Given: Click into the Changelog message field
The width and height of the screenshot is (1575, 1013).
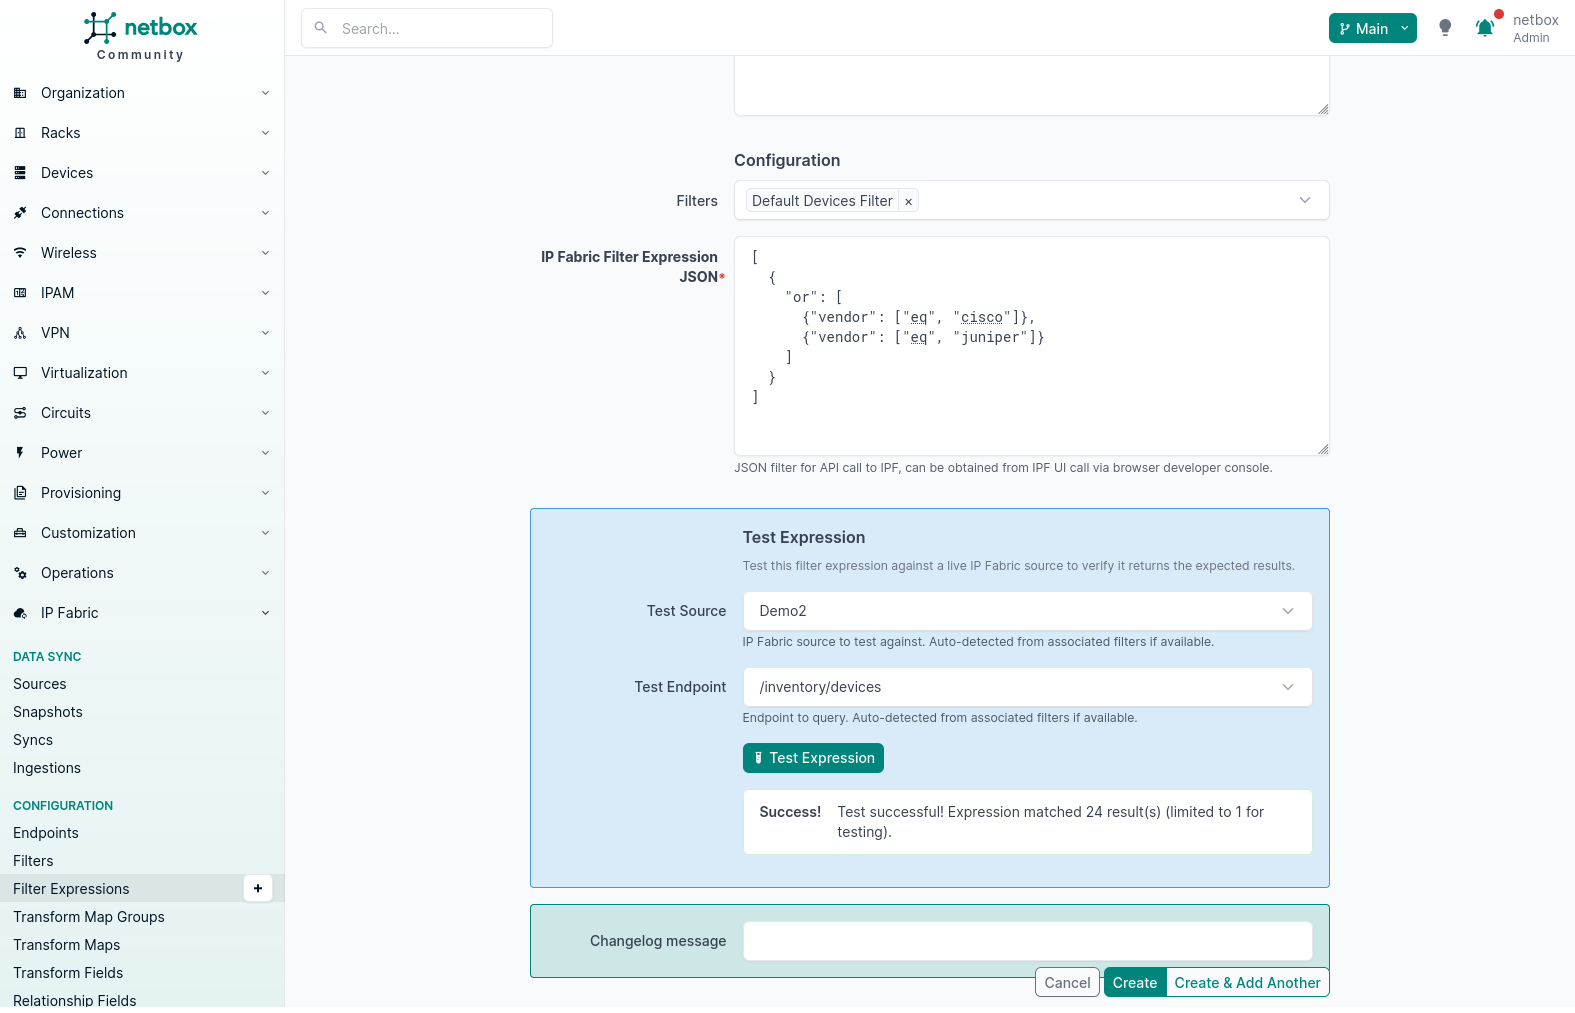Looking at the screenshot, I should click(1027, 941).
